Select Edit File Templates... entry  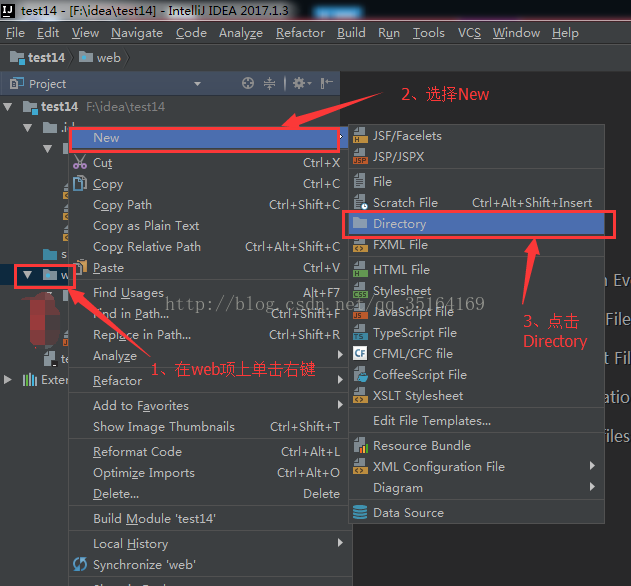477,421
